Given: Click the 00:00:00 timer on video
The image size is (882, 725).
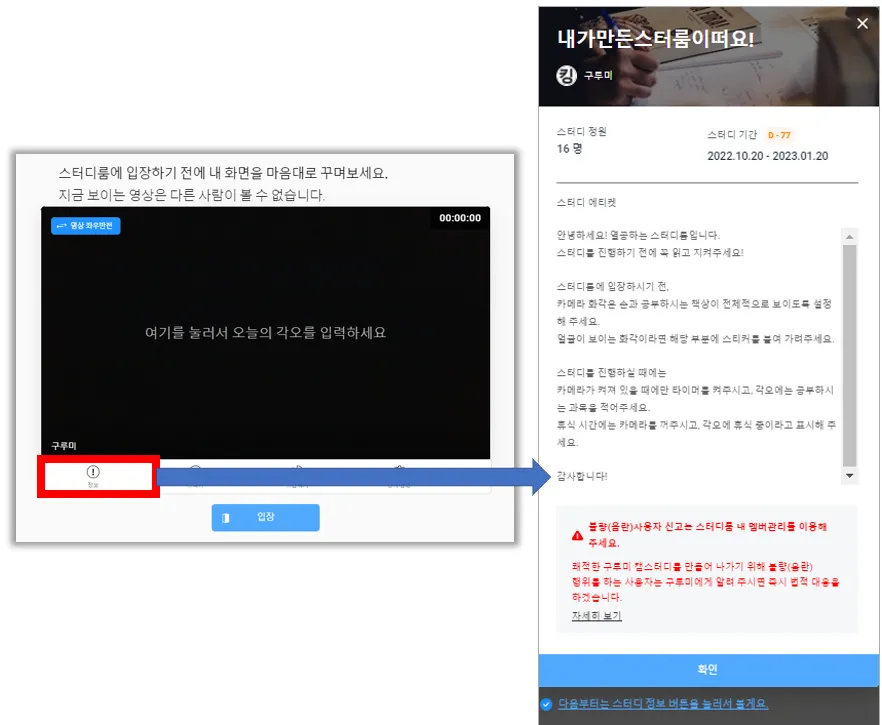Looking at the screenshot, I should (x=460, y=218).
